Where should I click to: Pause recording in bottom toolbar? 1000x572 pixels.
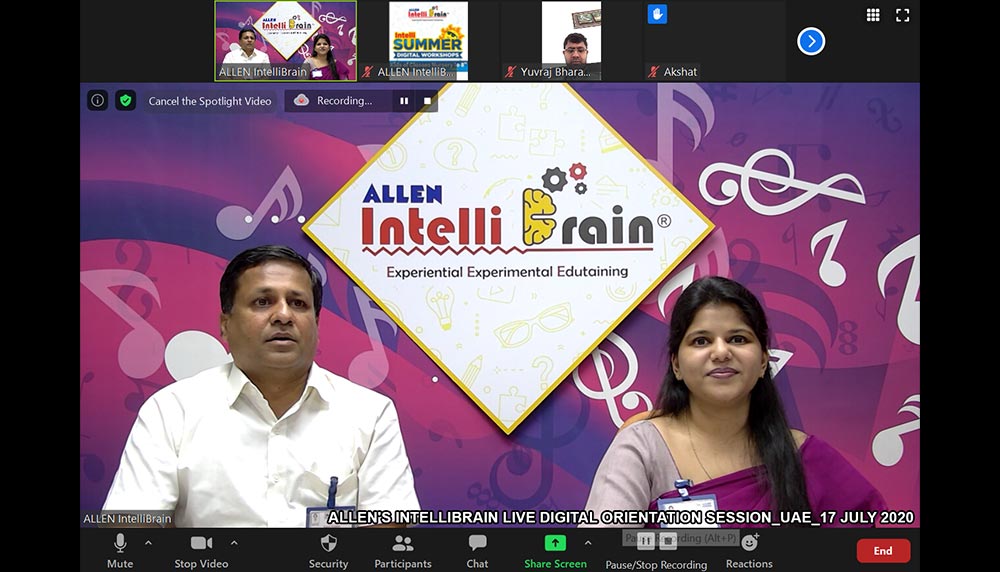coord(645,541)
